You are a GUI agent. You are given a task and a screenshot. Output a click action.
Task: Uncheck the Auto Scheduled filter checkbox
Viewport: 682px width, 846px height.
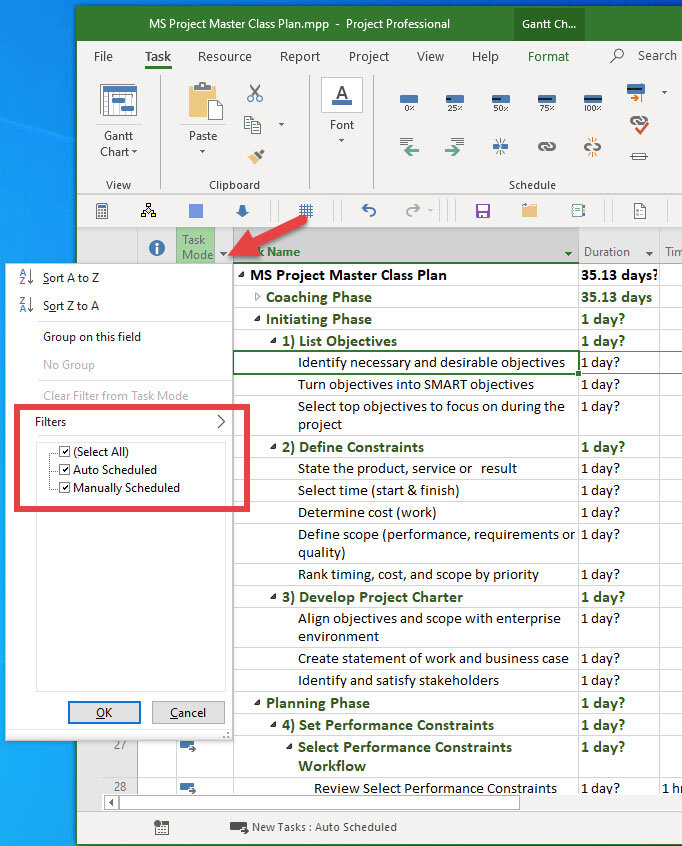65,469
